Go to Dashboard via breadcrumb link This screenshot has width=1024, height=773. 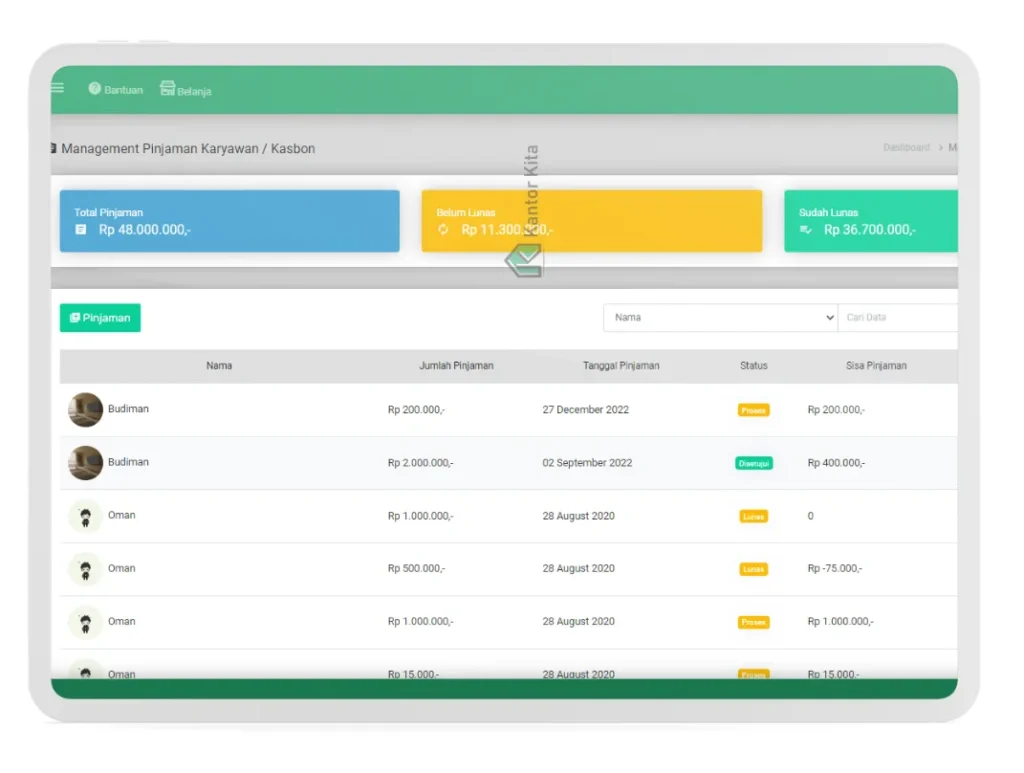(906, 148)
